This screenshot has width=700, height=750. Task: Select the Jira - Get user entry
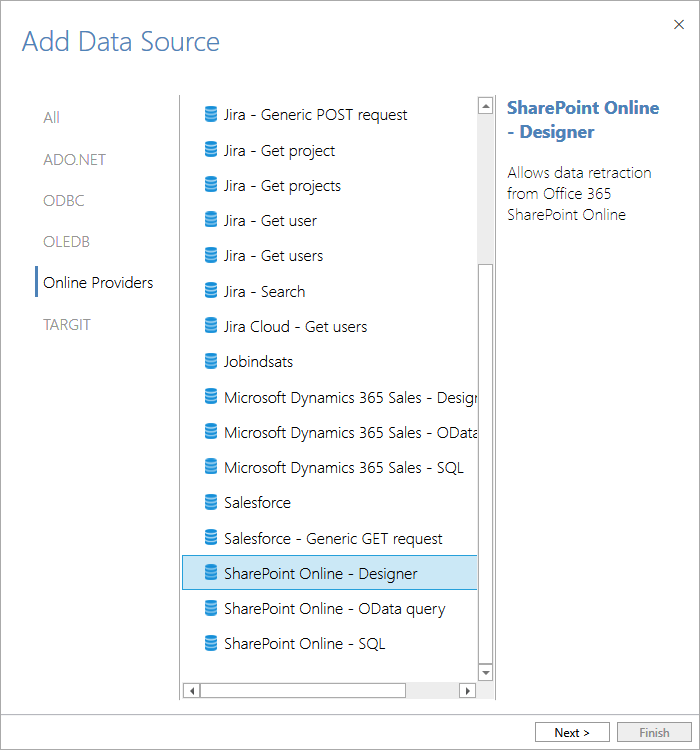click(x=329, y=221)
